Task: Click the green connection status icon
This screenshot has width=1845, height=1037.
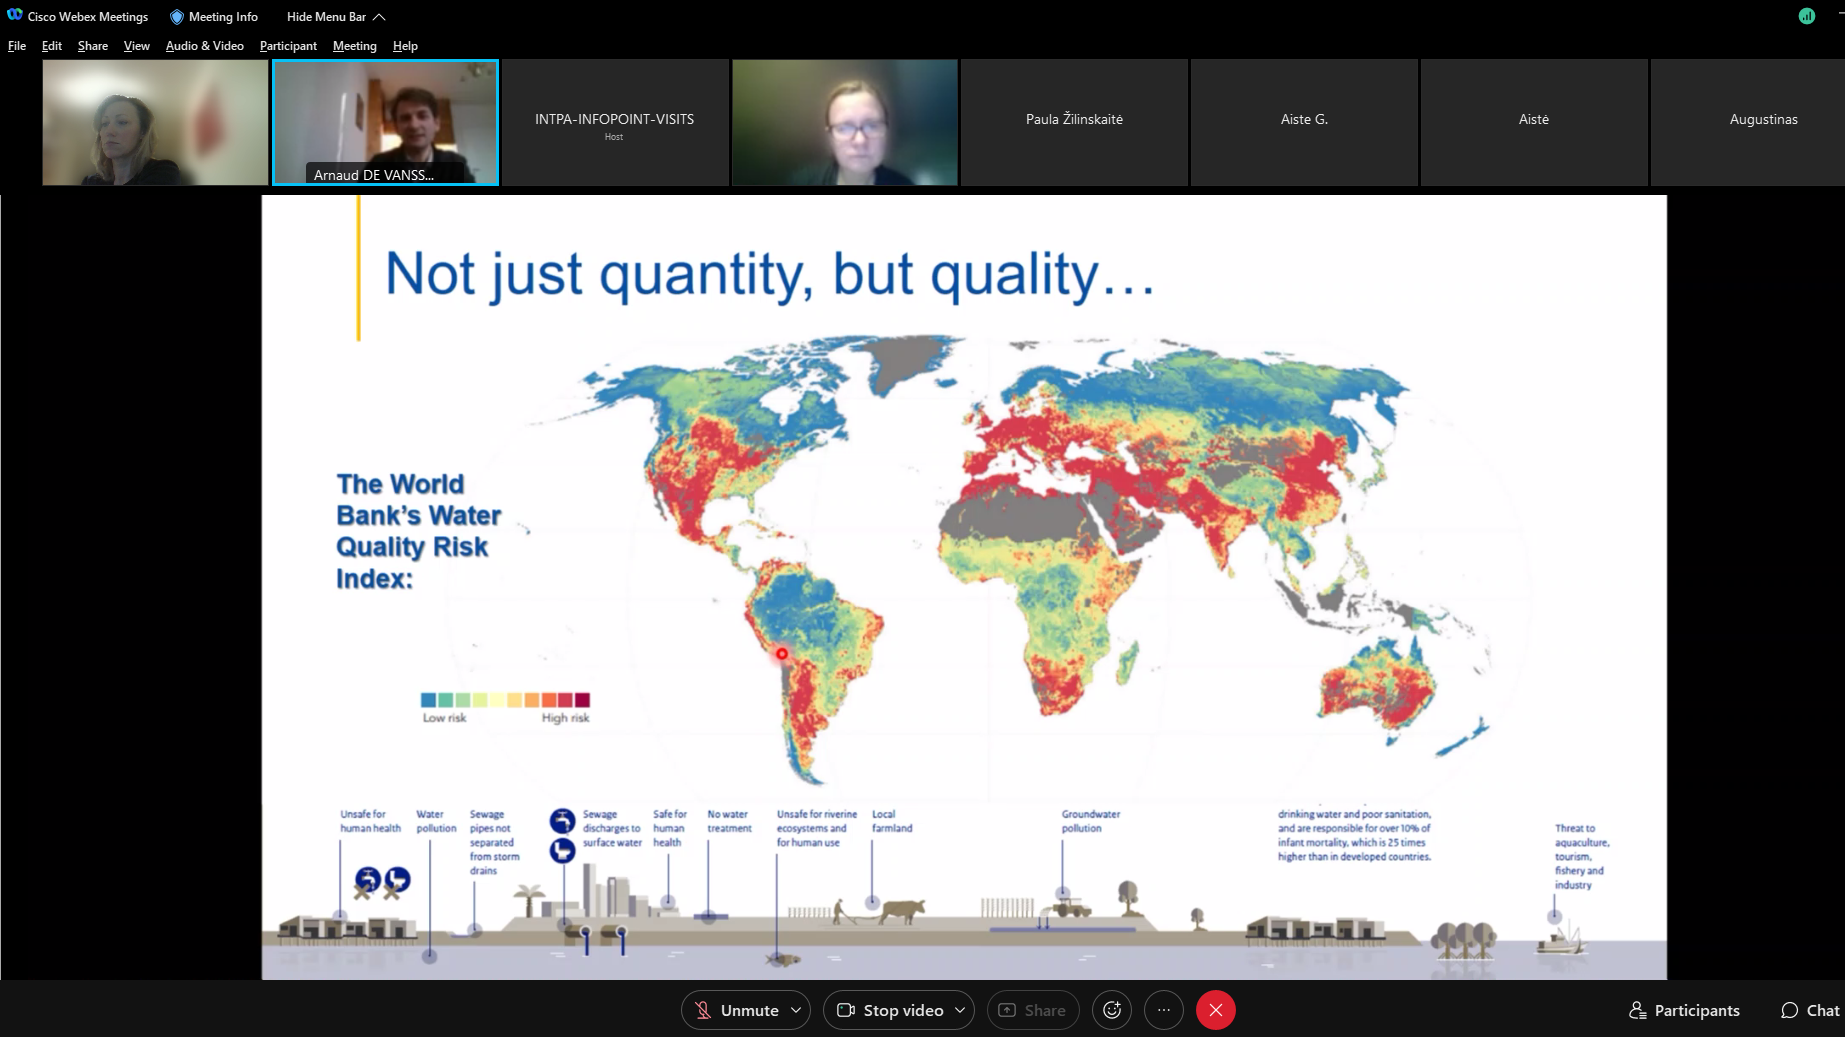Action: coord(1807,16)
